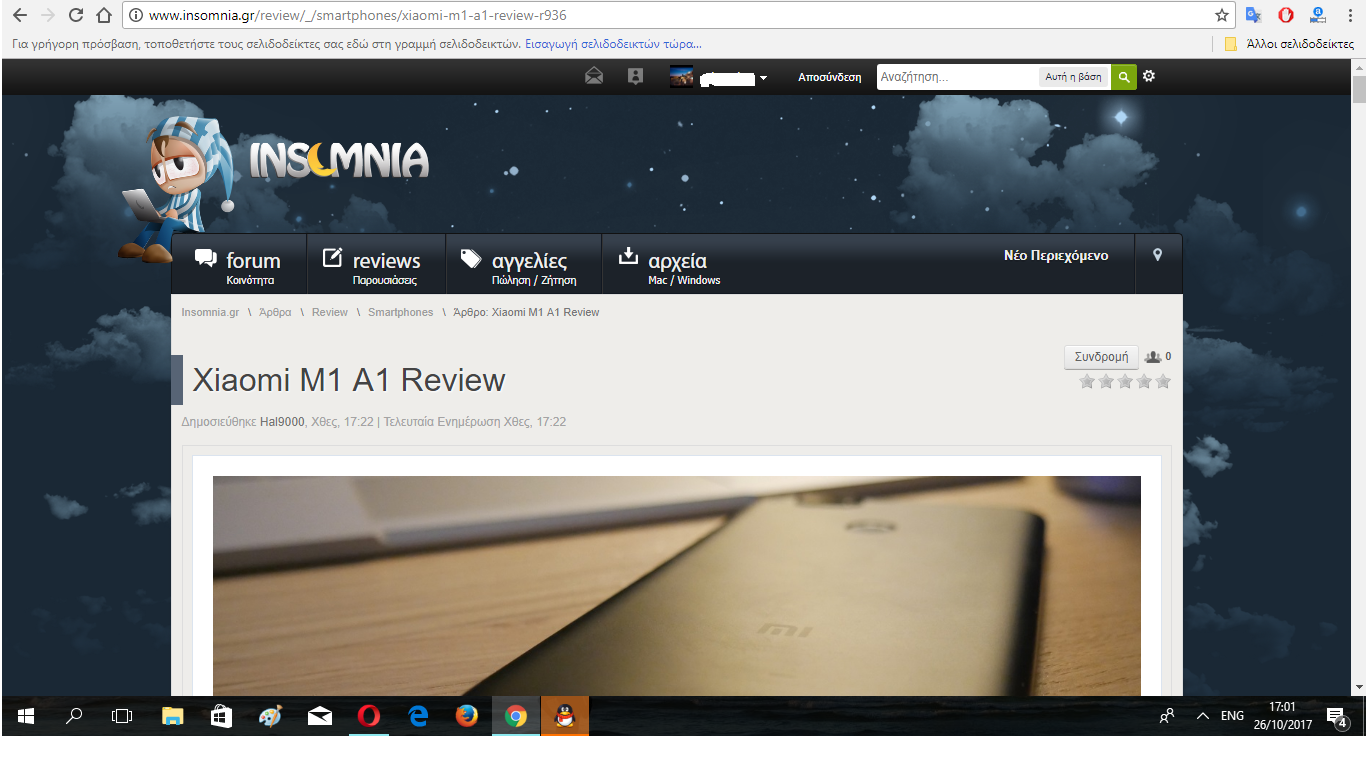Rate article with the fifth star
The height and width of the screenshot is (768, 1366).
click(x=1163, y=381)
